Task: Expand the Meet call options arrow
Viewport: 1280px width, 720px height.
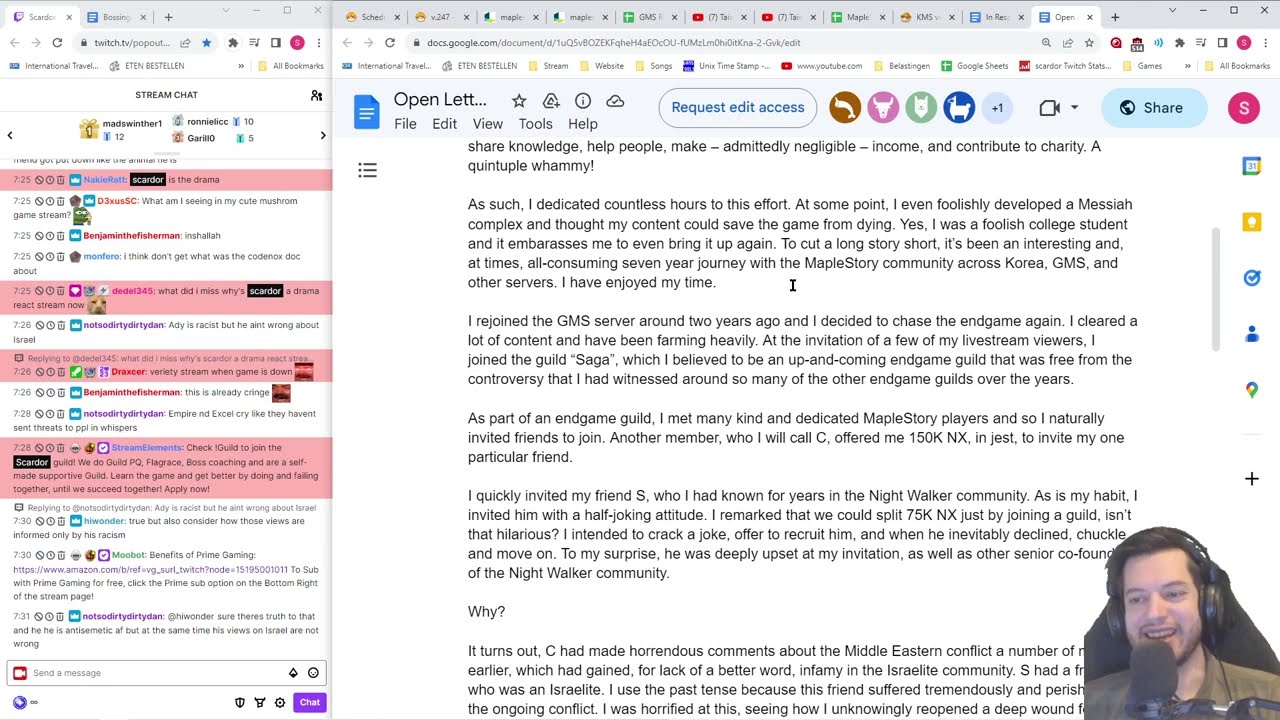Action: [x=1074, y=108]
